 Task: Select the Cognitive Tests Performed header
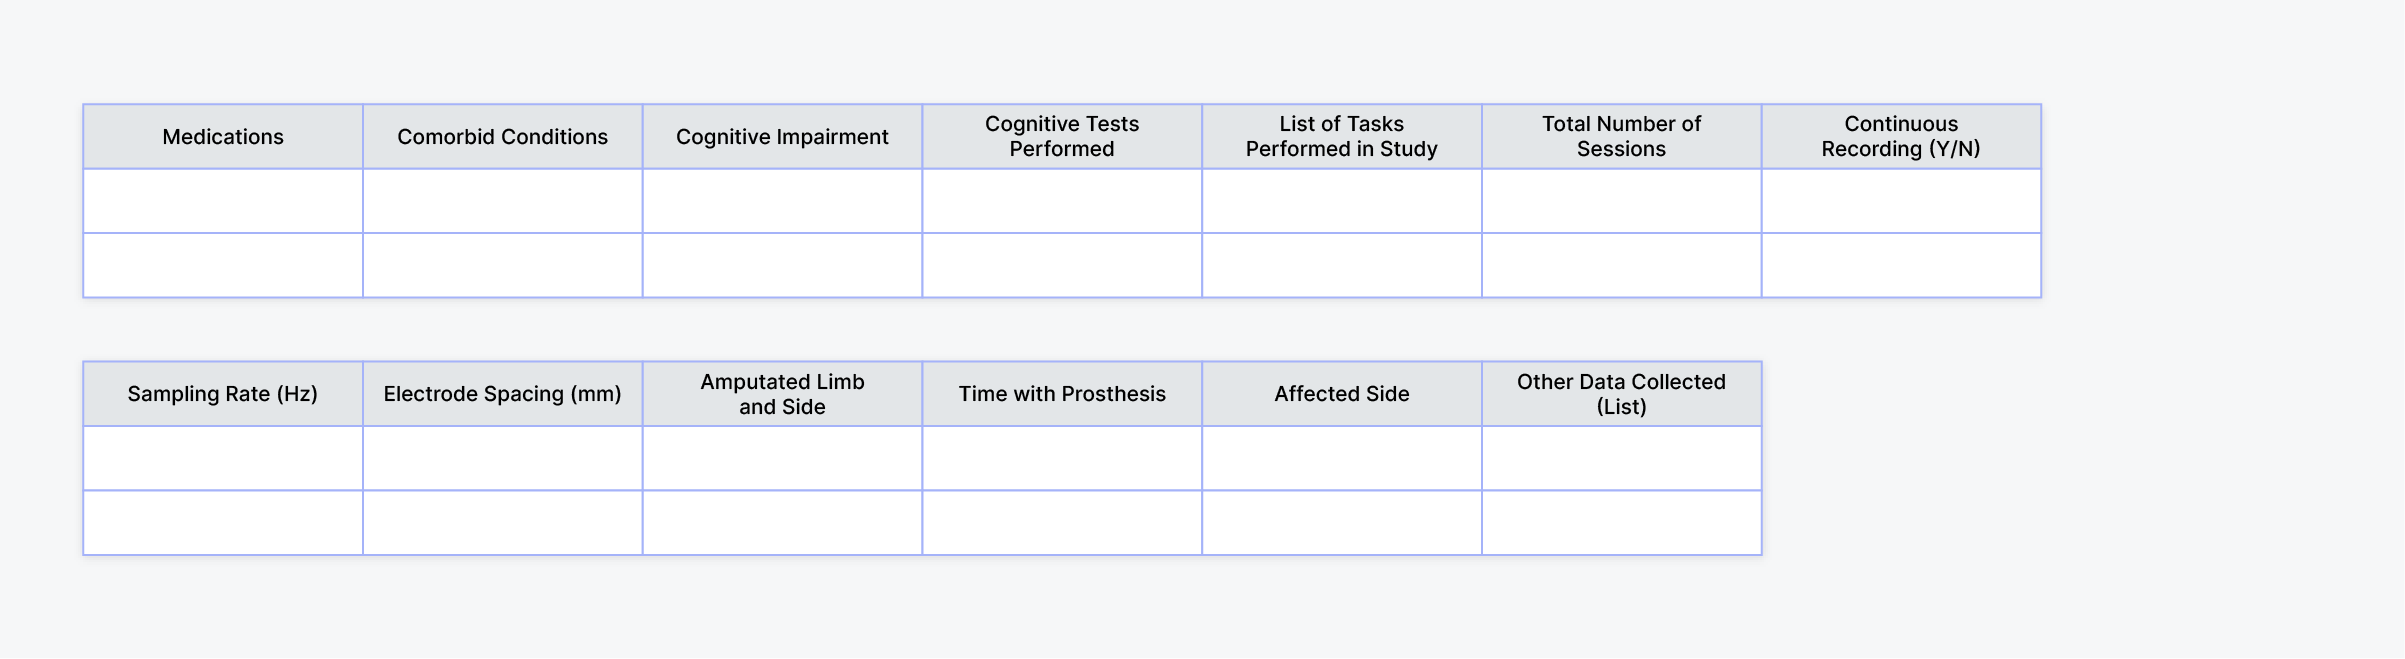(1062, 137)
